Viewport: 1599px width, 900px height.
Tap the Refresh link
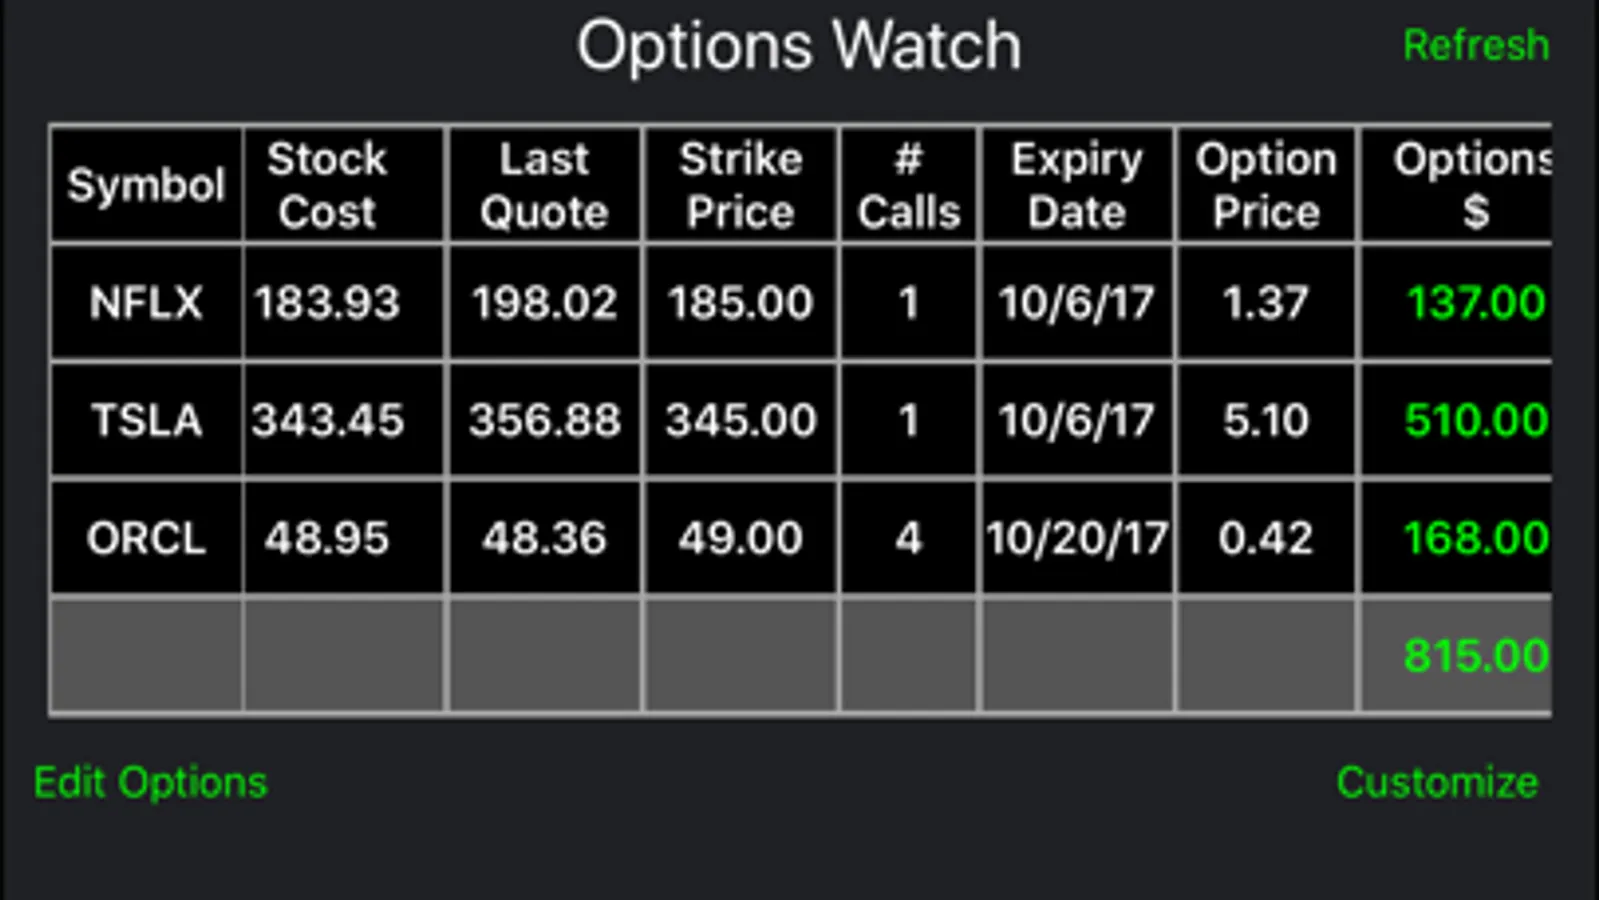coord(1476,45)
